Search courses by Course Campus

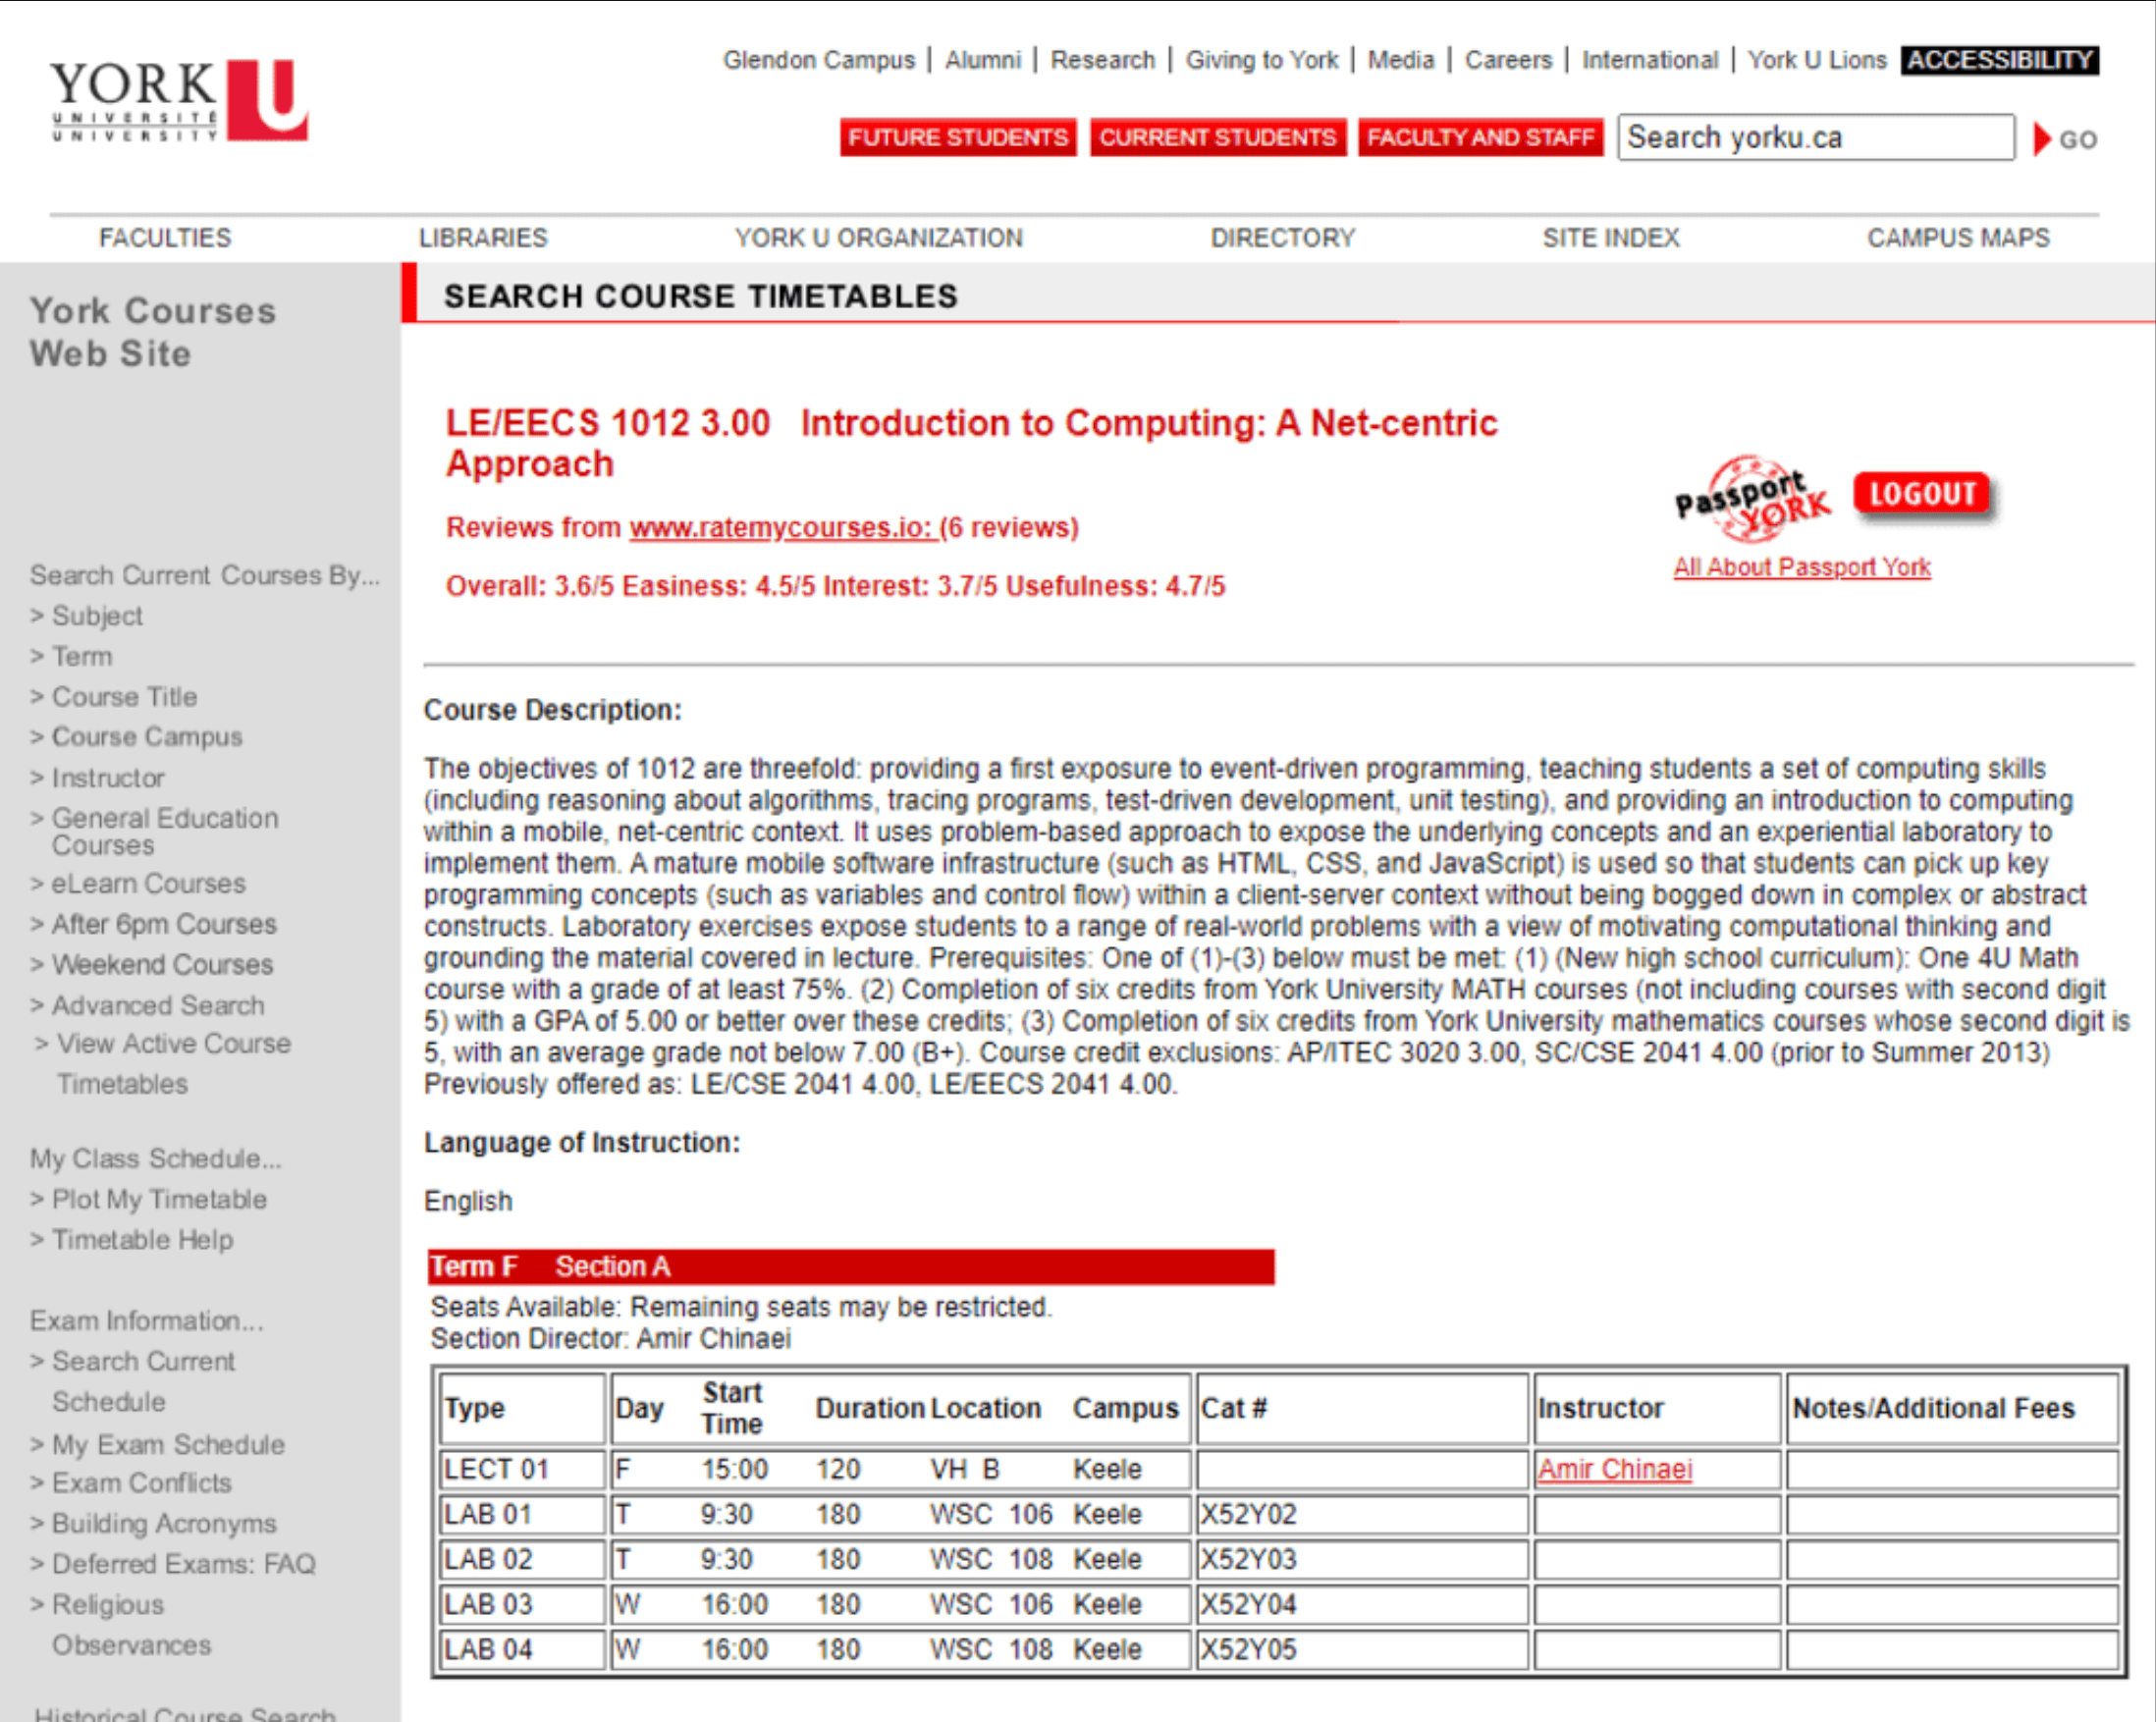tap(147, 737)
